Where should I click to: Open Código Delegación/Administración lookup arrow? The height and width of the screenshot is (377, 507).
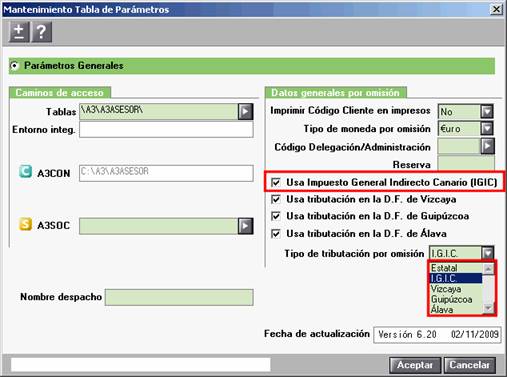coord(488,146)
